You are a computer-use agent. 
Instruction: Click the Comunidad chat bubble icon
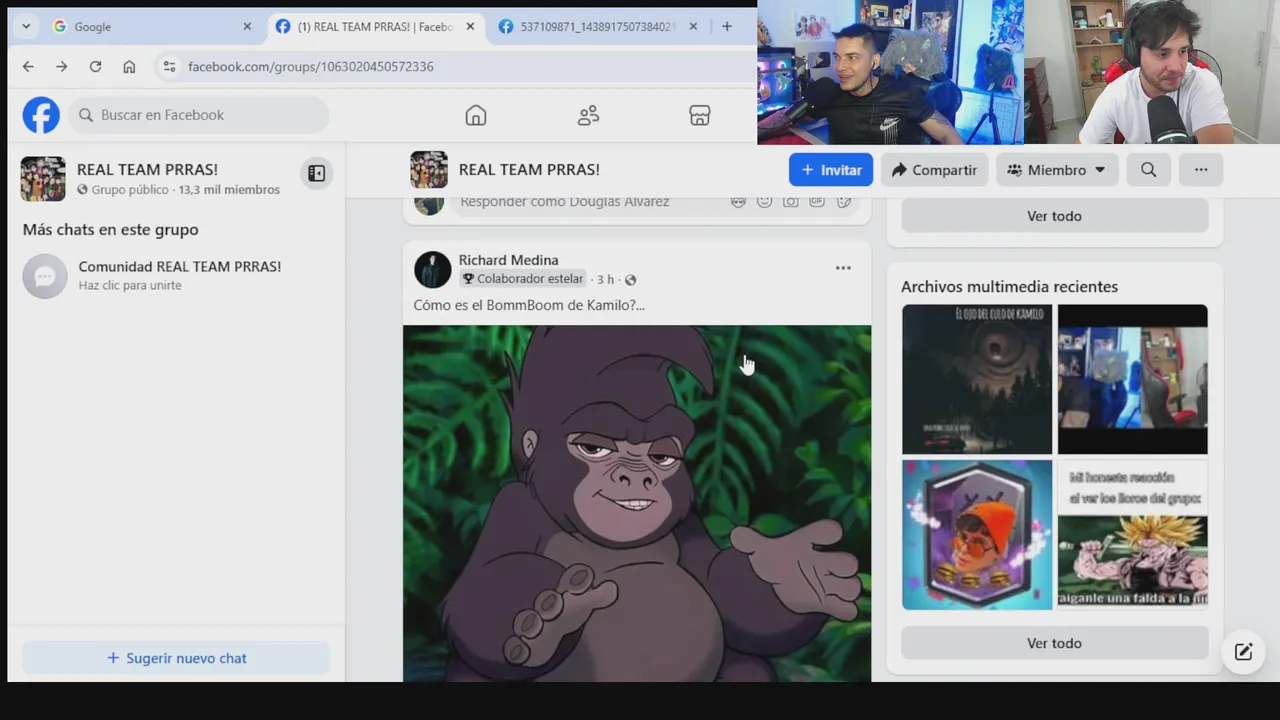pos(45,276)
